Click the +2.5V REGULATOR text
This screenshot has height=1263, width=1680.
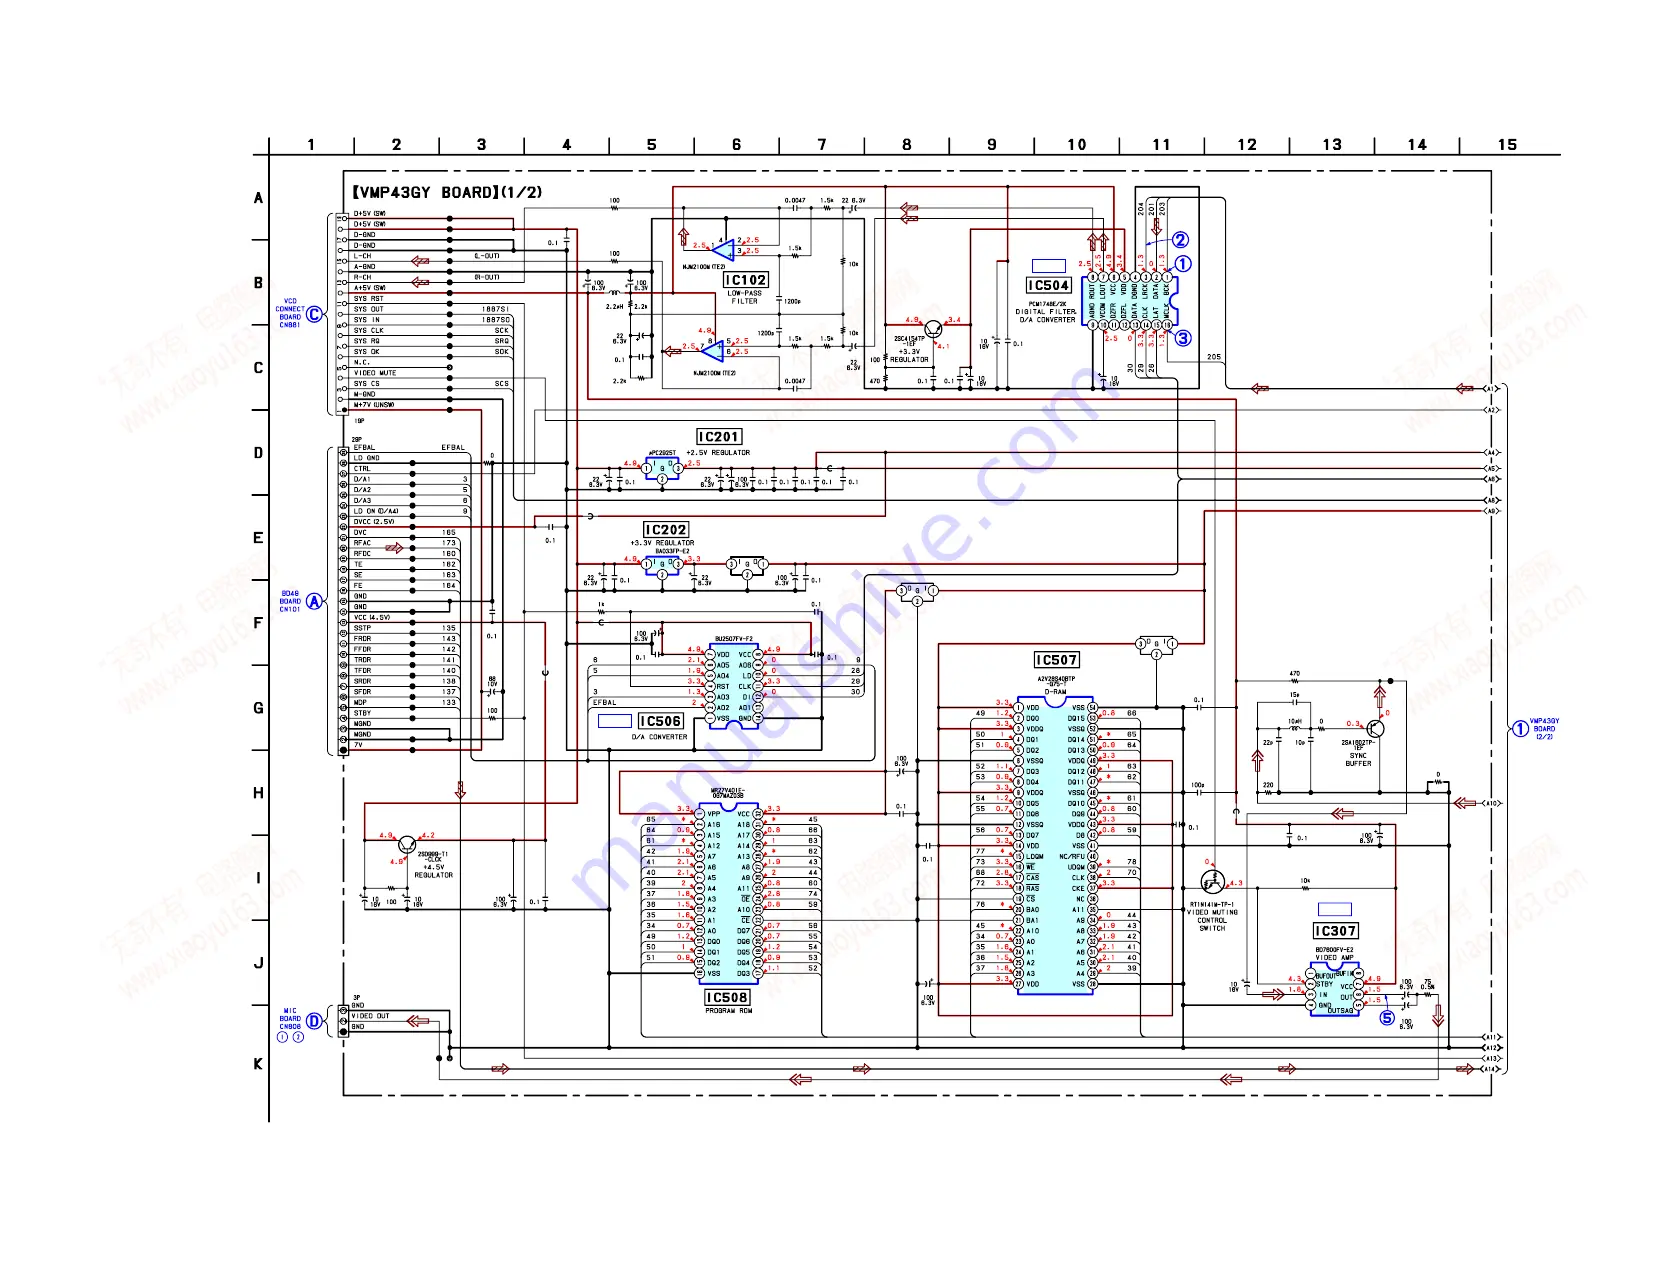pyautogui.click(x=718, y=452)
